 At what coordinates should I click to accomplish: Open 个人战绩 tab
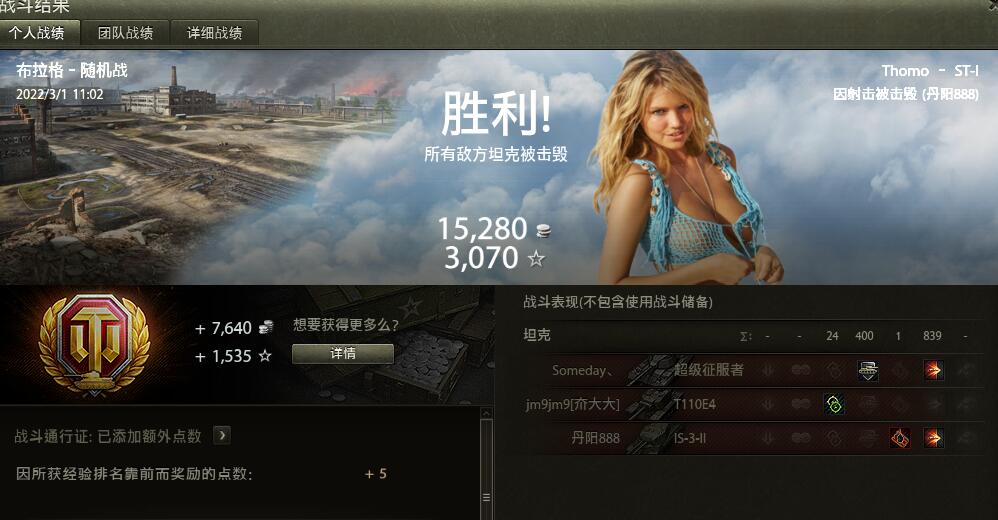click(x=39, y=33)
